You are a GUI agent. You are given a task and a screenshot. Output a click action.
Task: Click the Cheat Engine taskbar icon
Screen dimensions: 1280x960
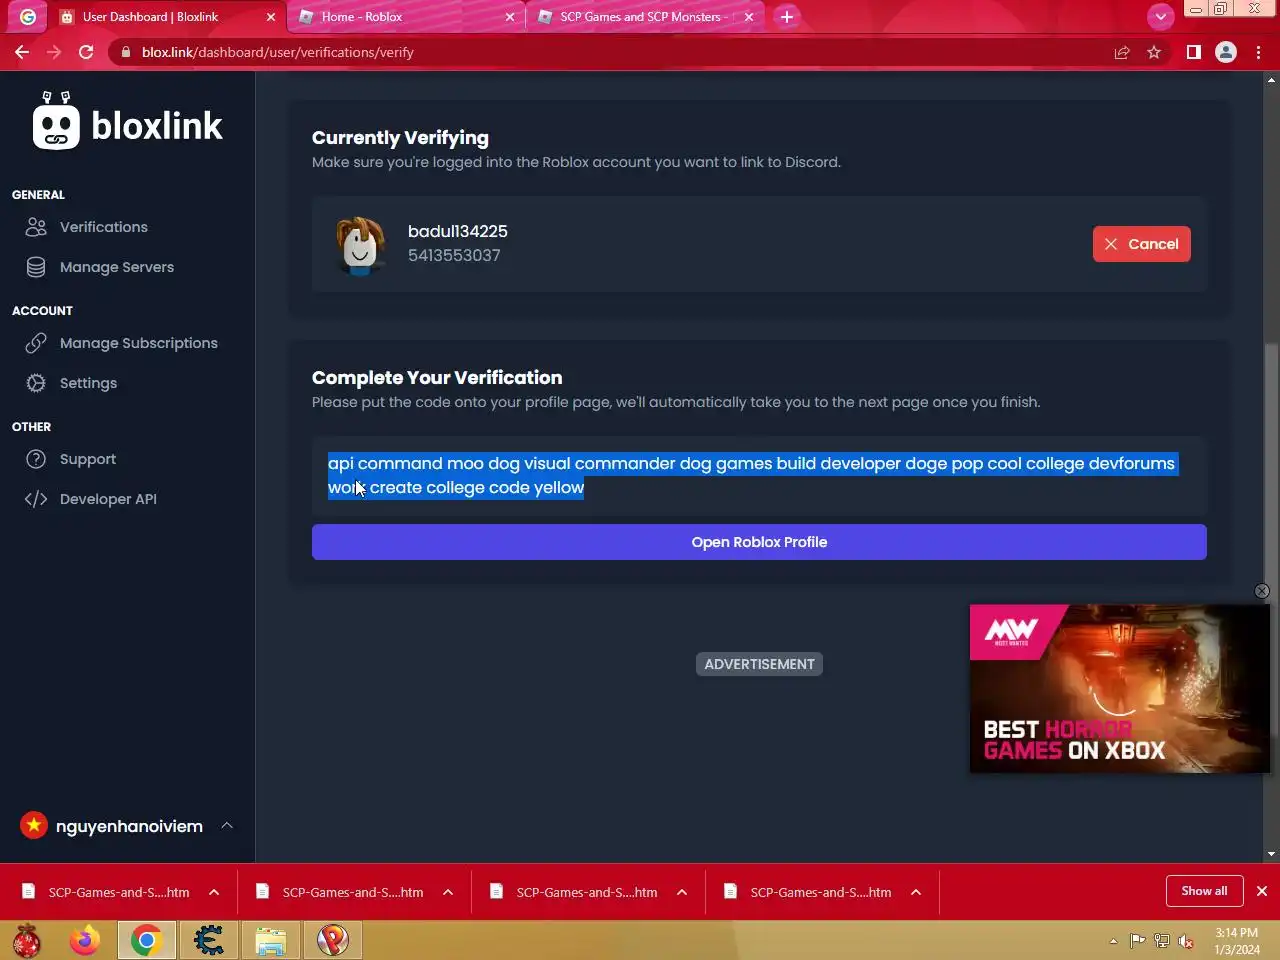pos(209,940)
